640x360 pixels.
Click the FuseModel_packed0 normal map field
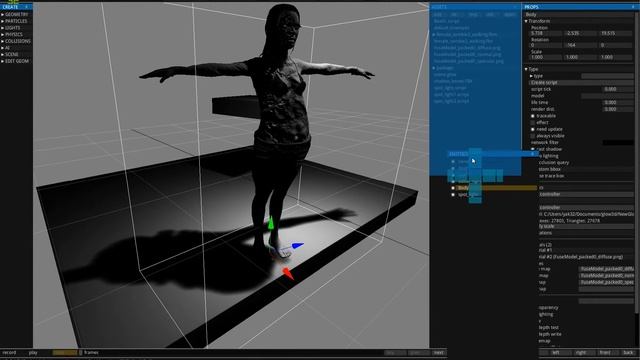607,276
